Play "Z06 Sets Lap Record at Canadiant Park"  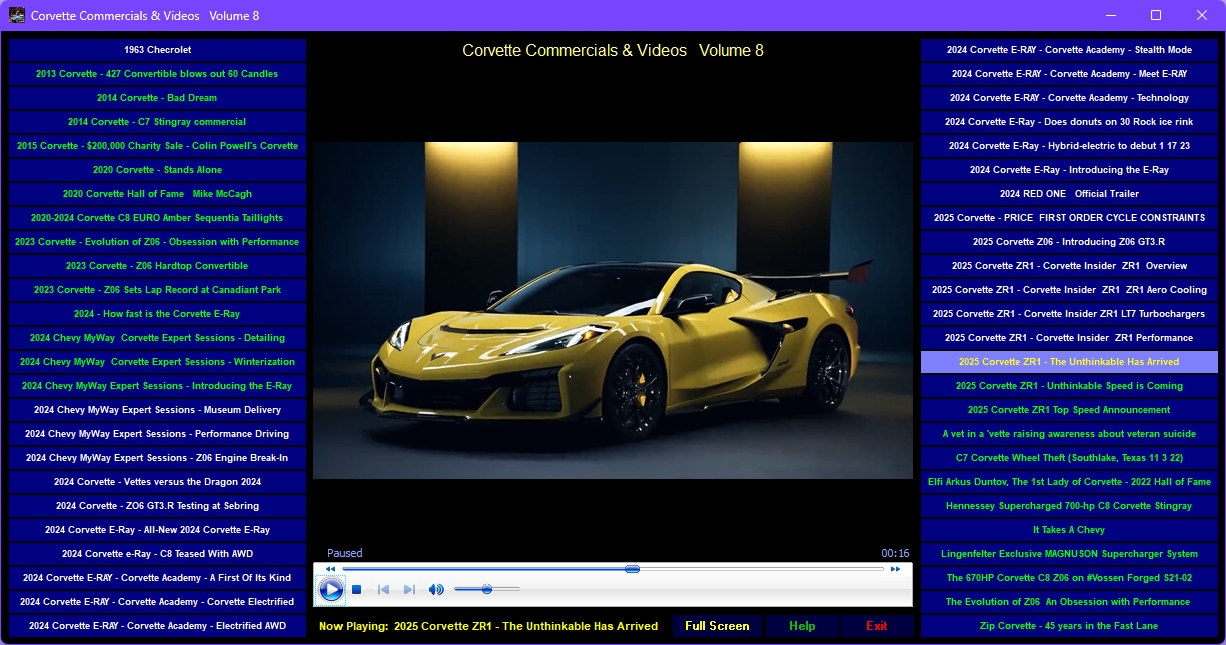pos(157,290)
